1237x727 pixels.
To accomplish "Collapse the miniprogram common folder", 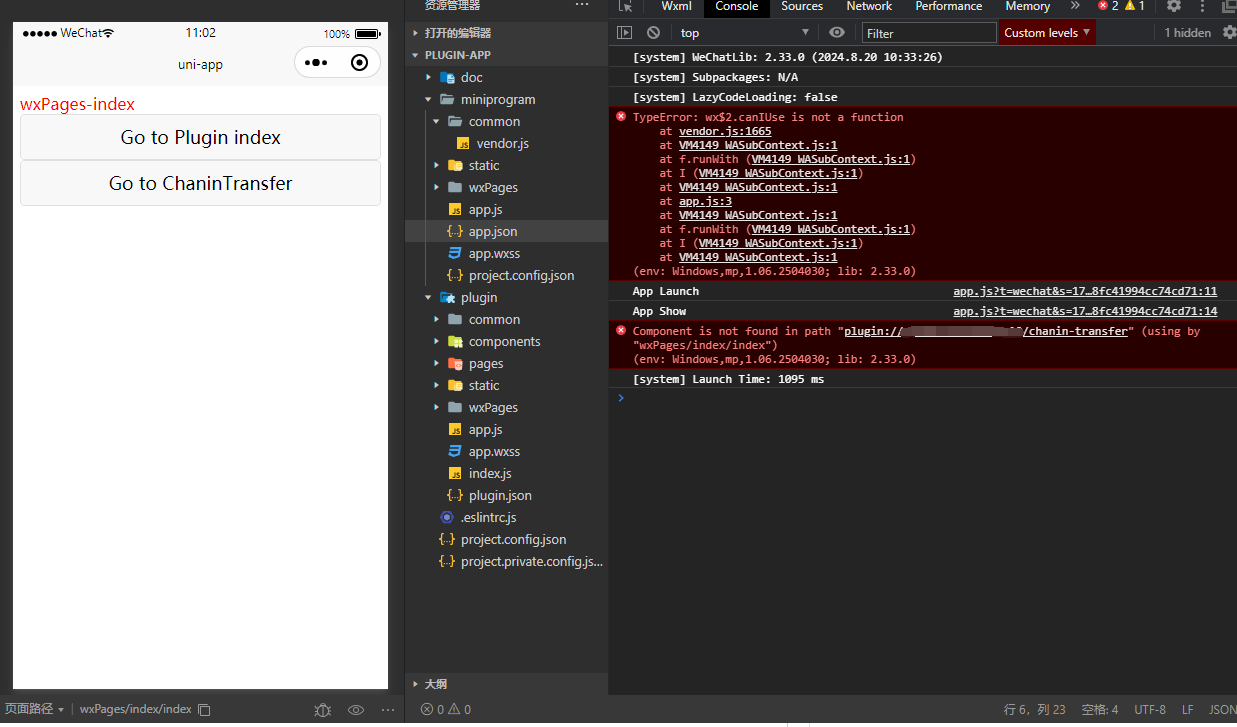I will (437, 121).
